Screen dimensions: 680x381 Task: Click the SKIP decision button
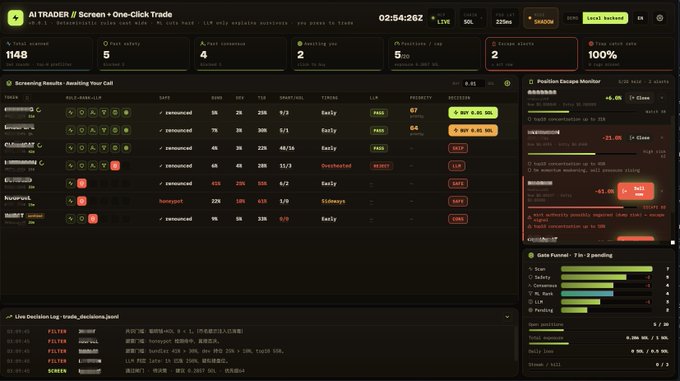click(458, 148)
